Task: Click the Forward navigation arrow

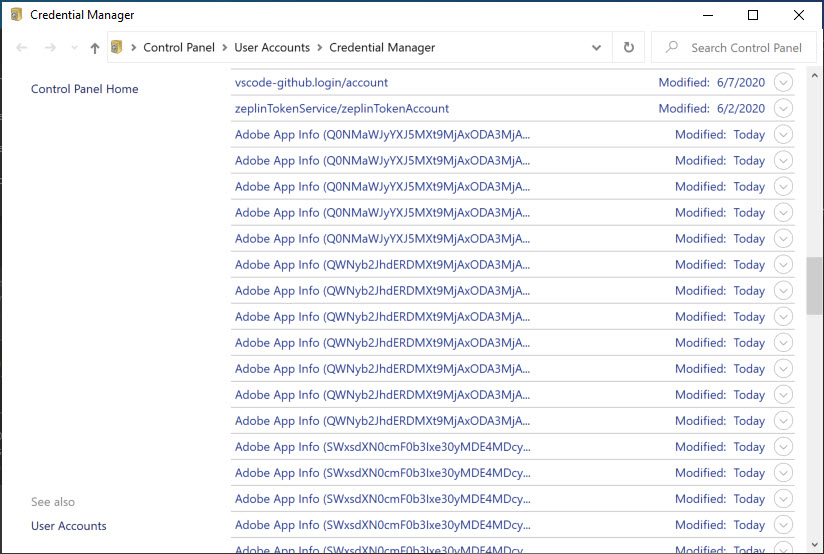Action: tap(50, 48)
